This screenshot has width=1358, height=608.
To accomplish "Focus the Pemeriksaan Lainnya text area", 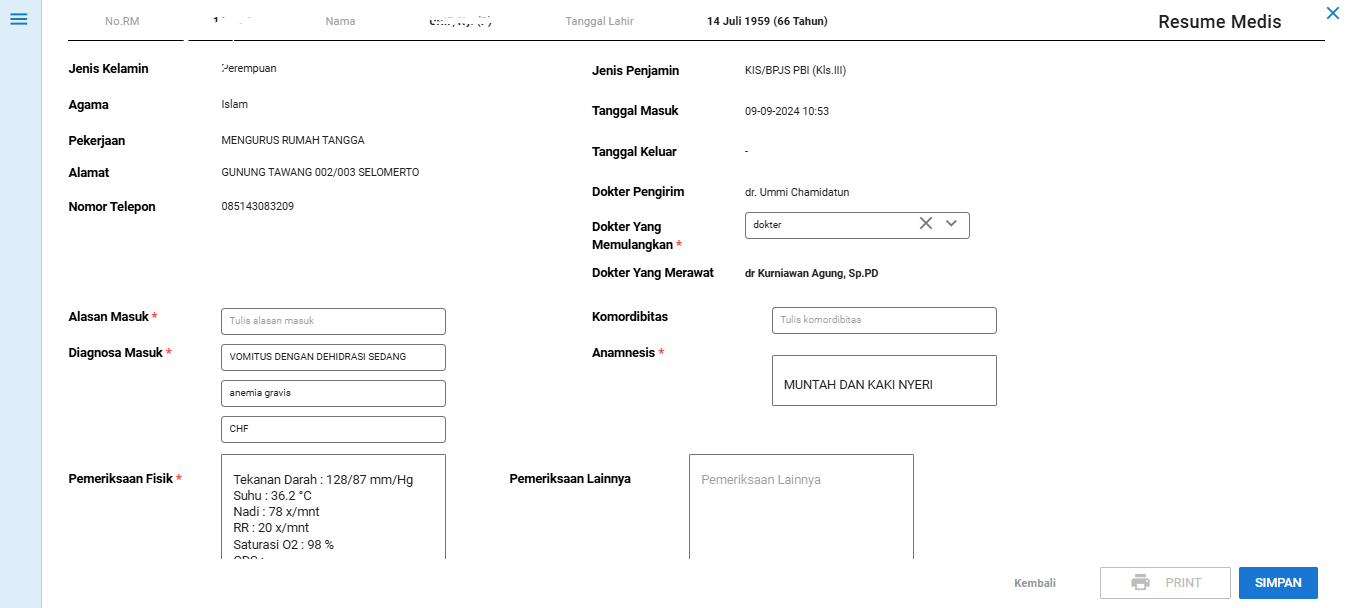I will pyautogui.click(x=800, y=510).
